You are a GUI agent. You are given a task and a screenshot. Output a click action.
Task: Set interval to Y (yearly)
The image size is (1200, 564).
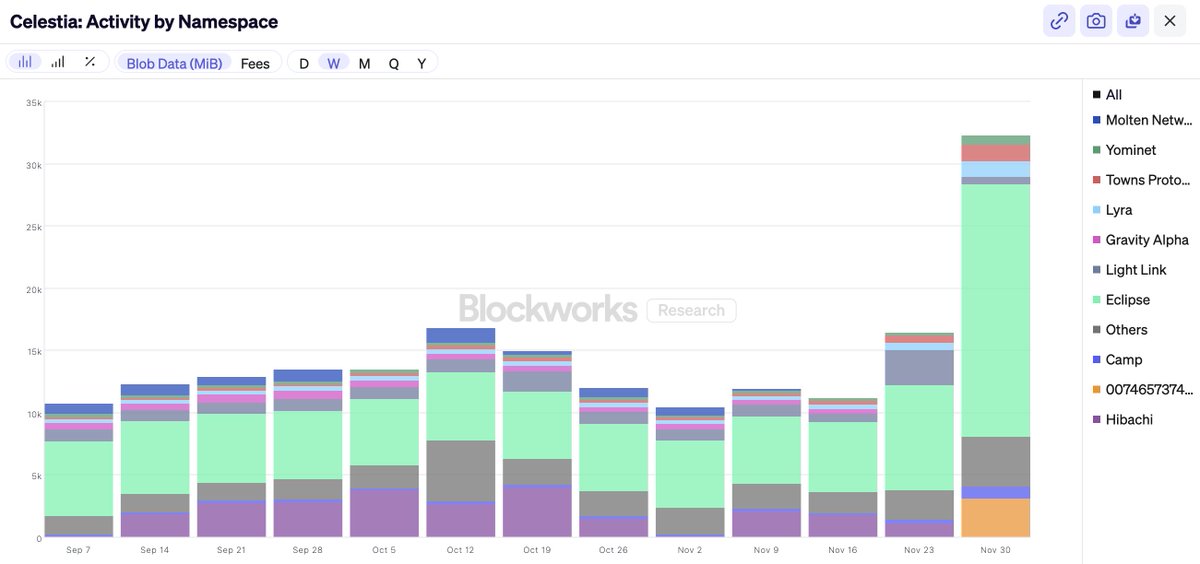click(422, 63)
